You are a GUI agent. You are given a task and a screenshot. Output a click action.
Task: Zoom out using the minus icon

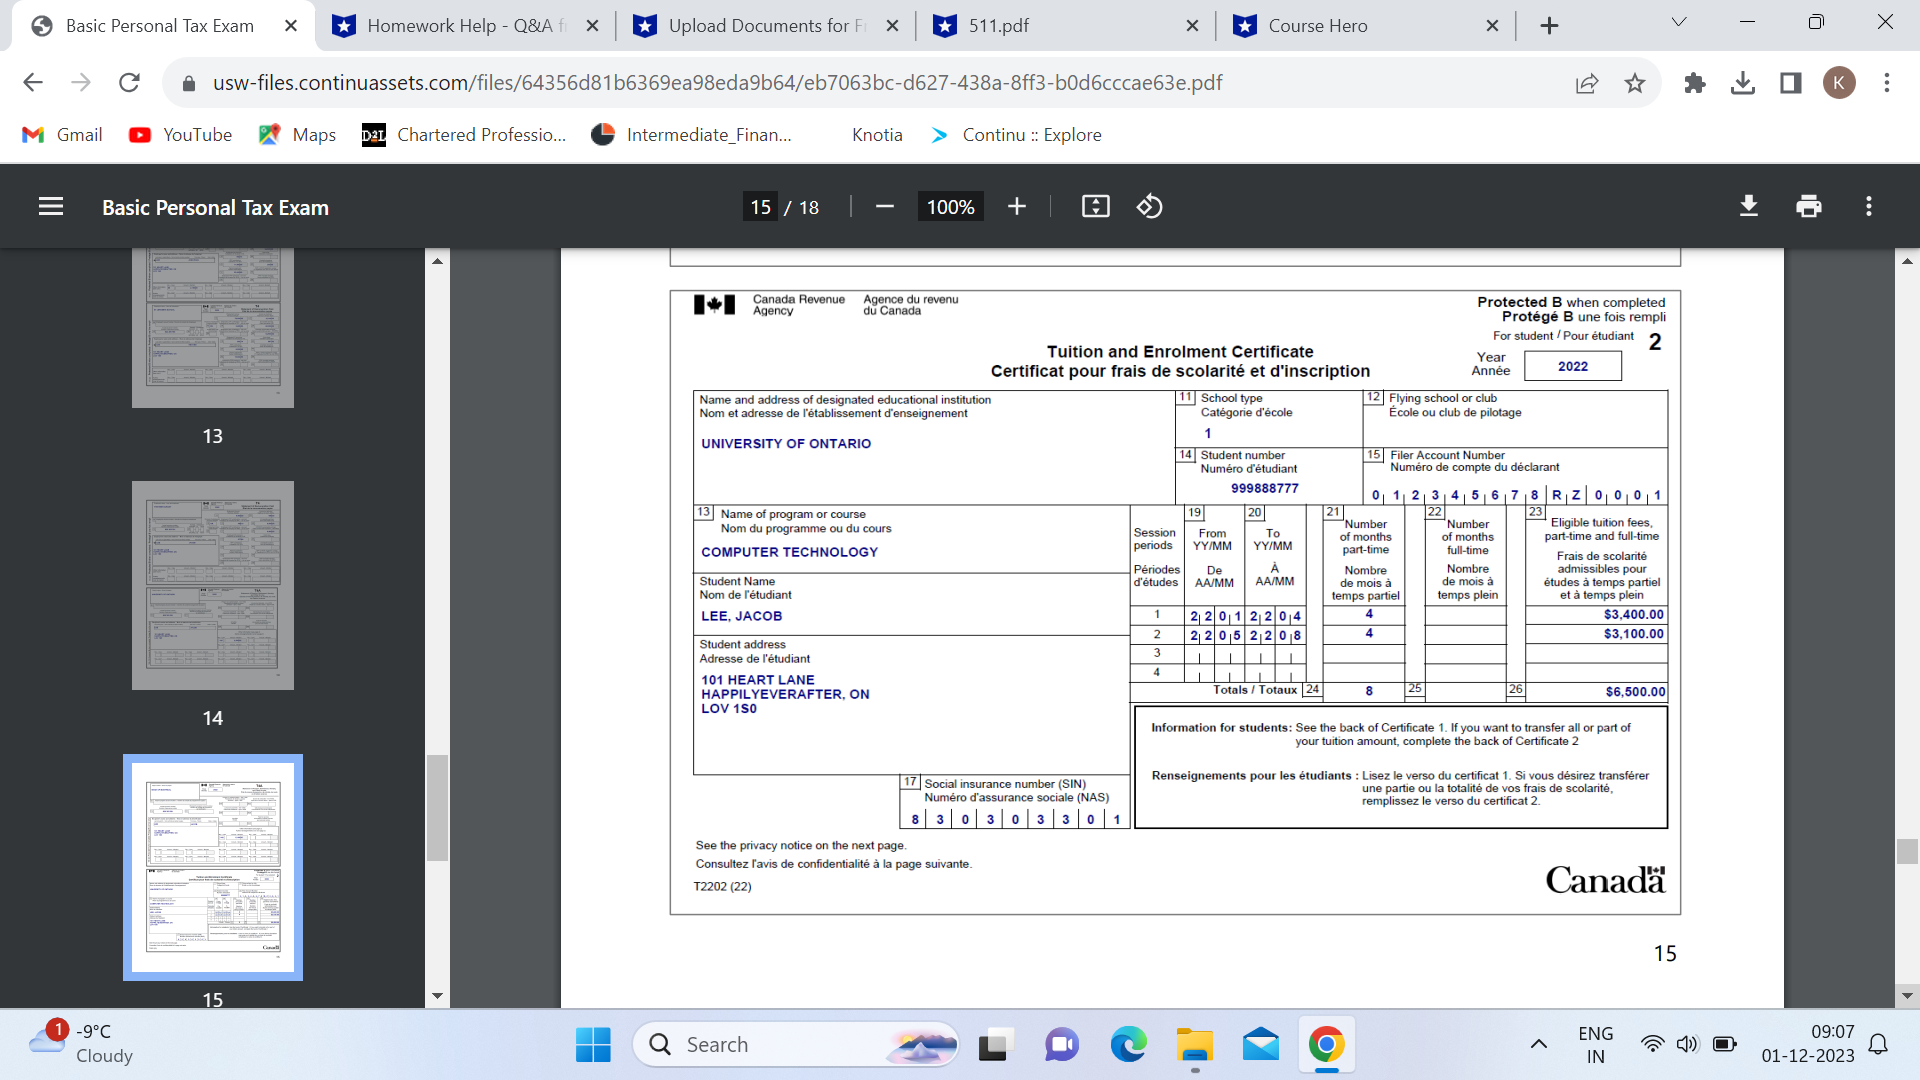coord(884,206)
